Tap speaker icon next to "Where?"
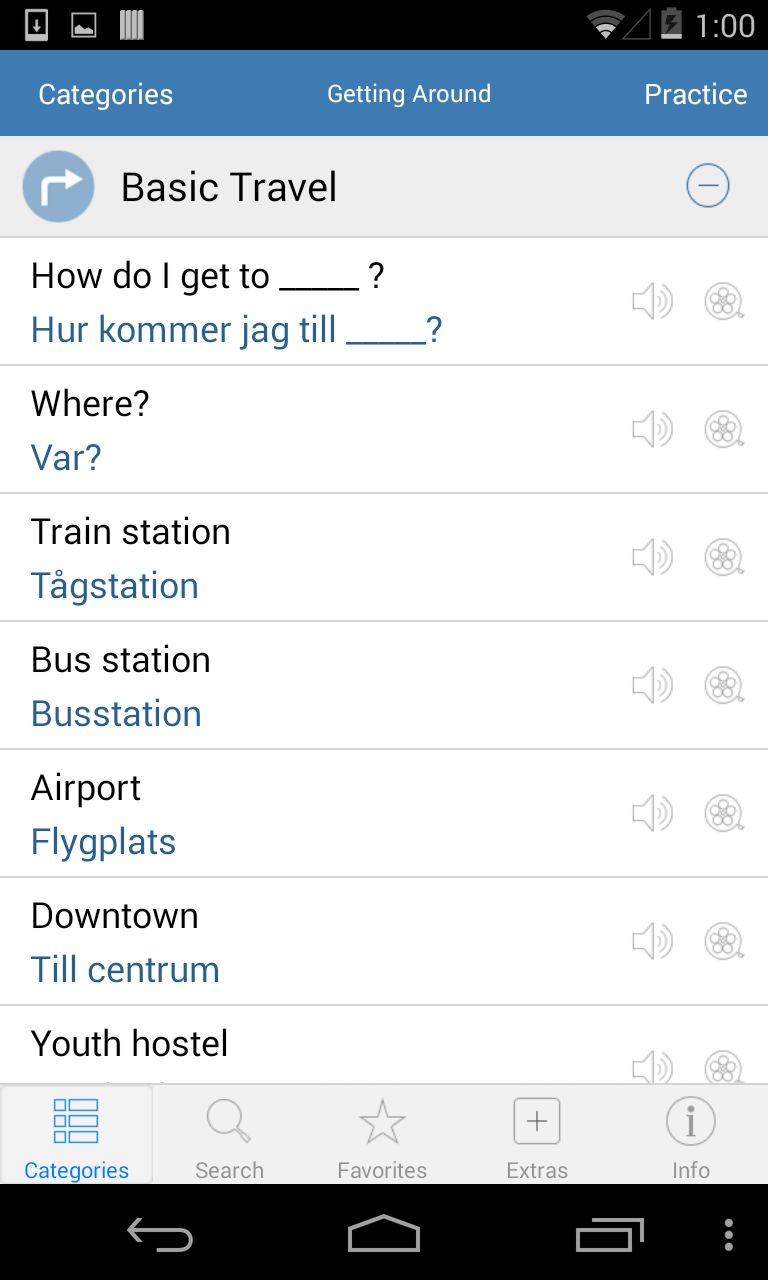768x1280 pixels. click(x=652, y=429)
